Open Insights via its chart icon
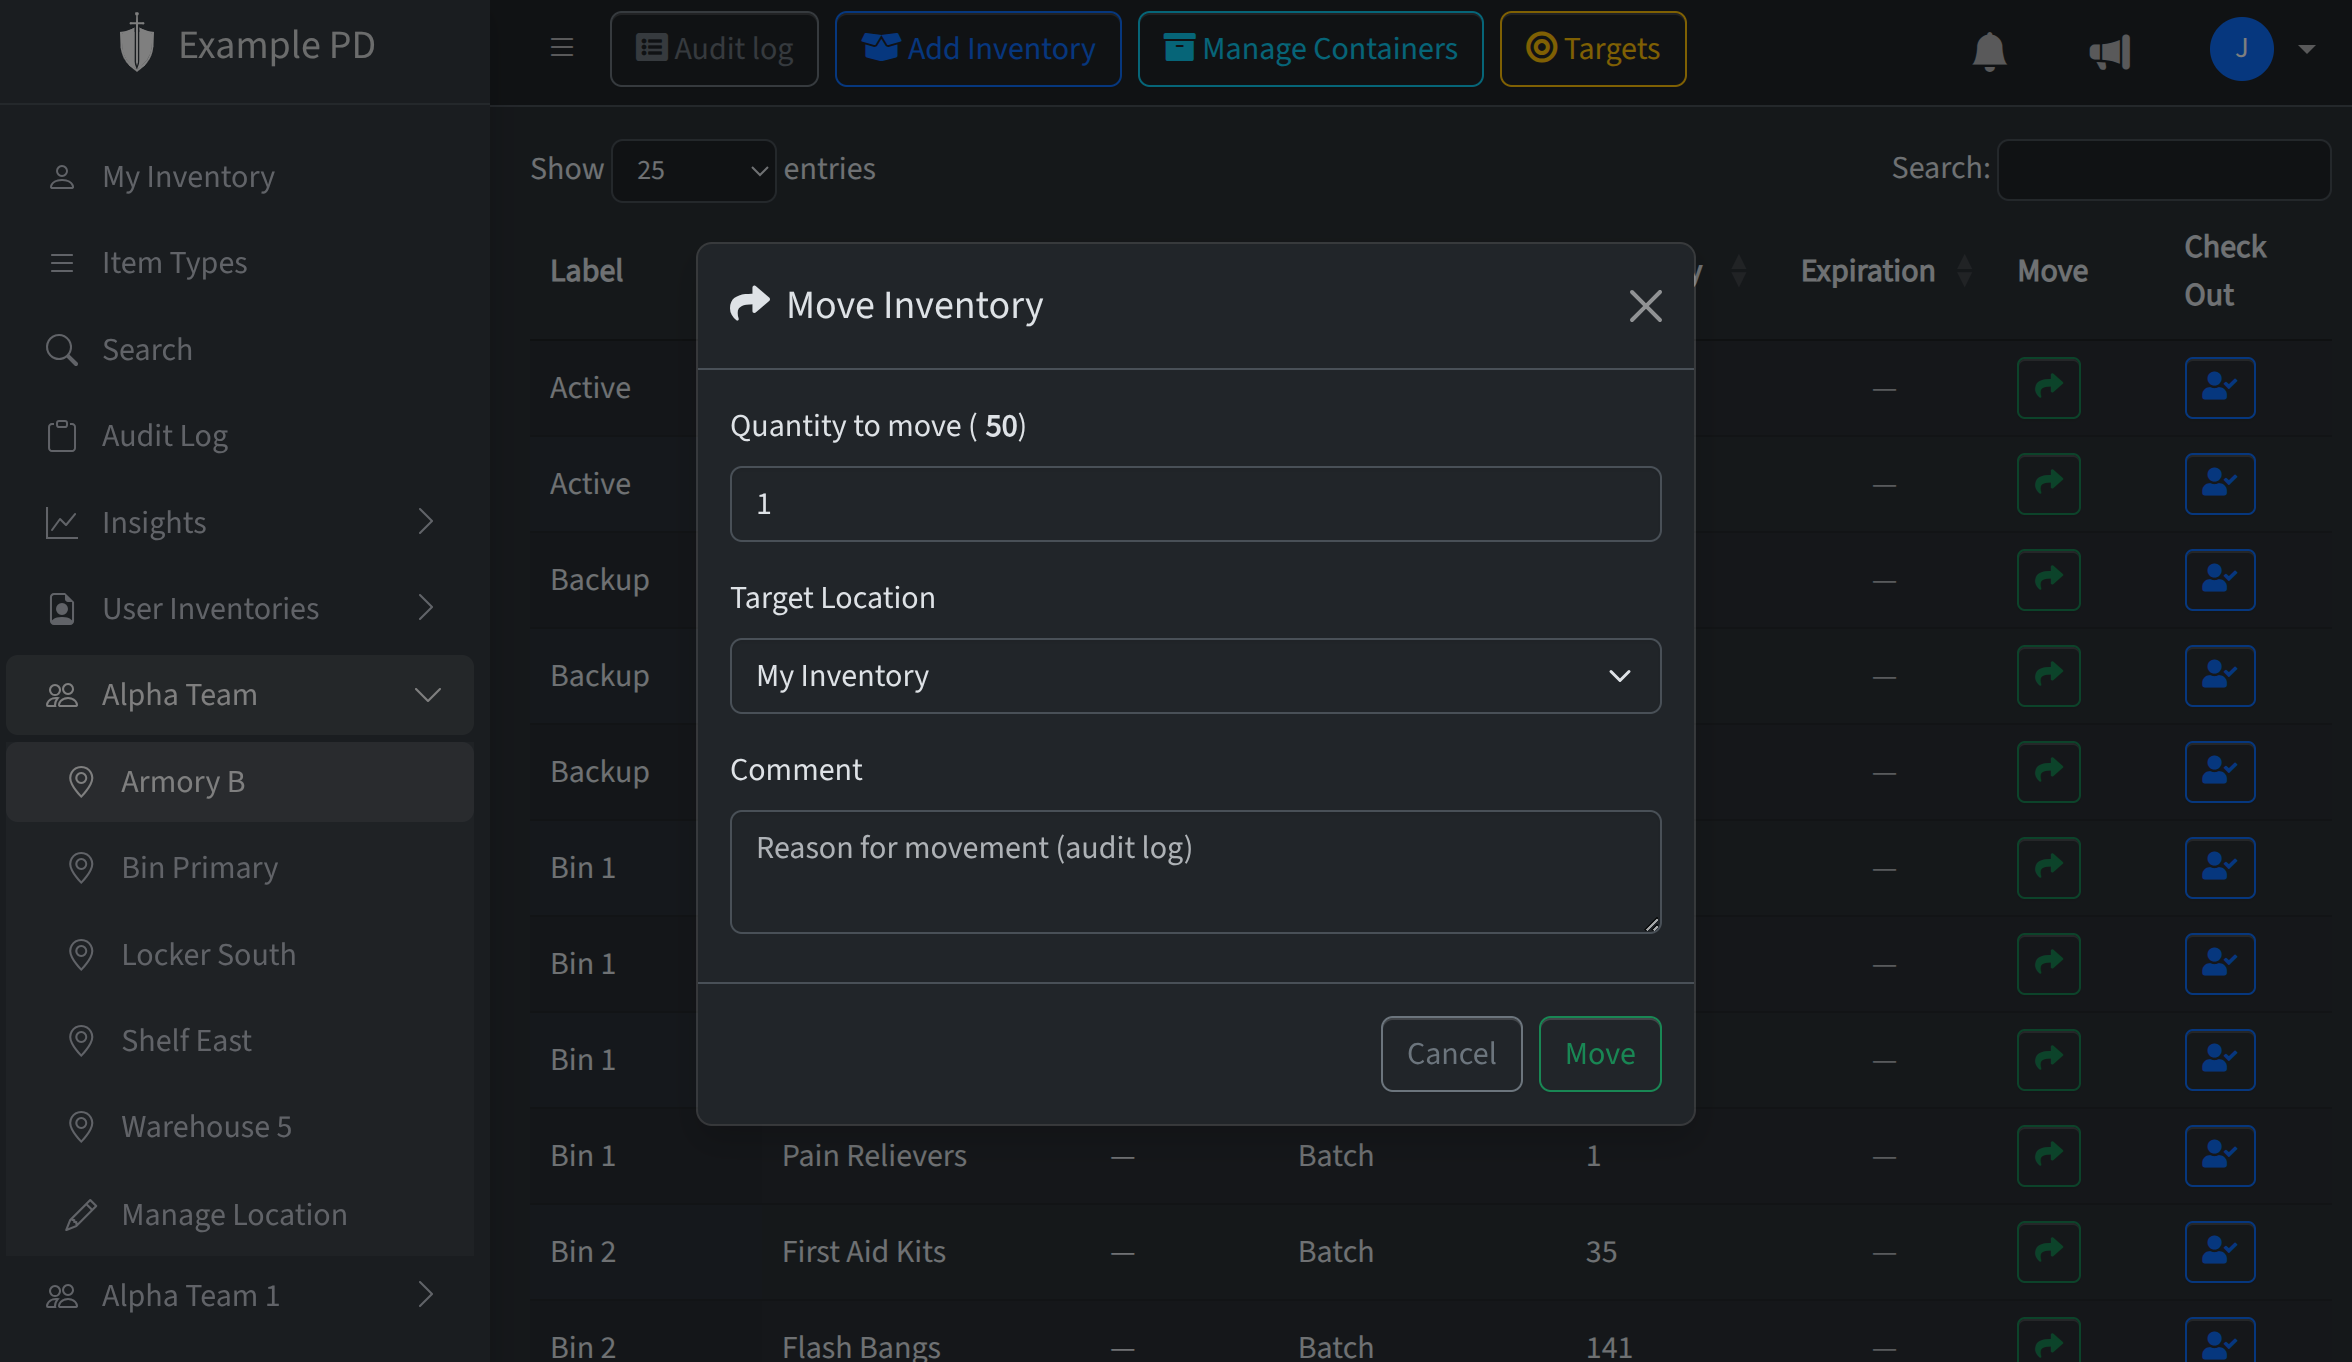 (x=62, y=521)
